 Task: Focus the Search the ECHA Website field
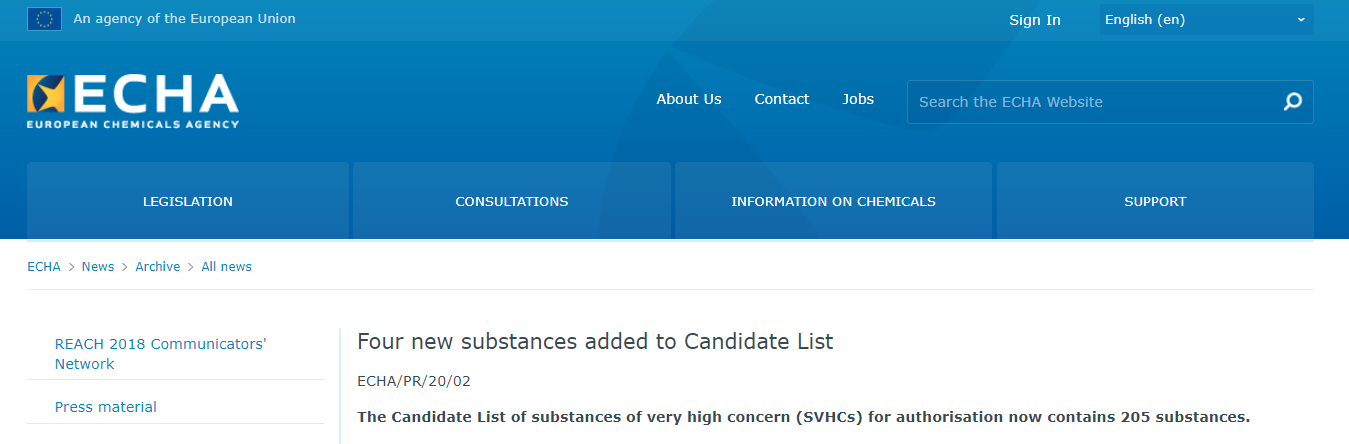[x=1095, y=102]
